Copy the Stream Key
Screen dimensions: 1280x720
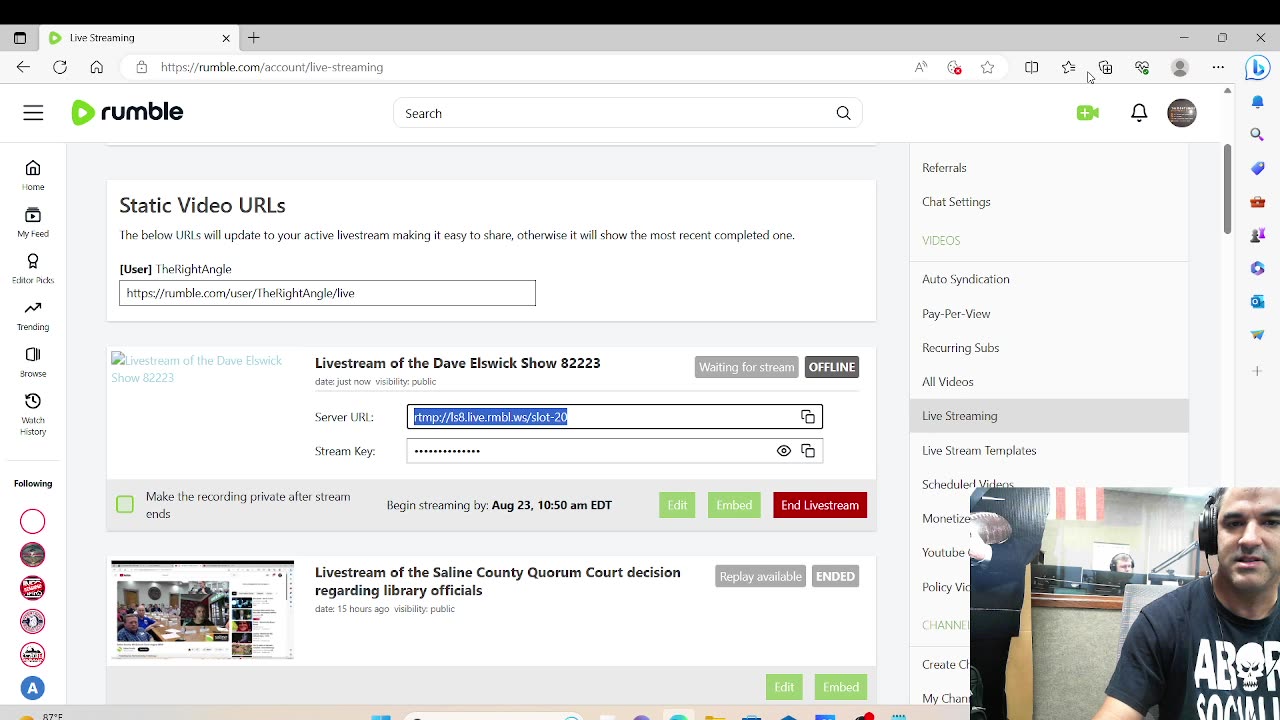(x=808, y=451)
